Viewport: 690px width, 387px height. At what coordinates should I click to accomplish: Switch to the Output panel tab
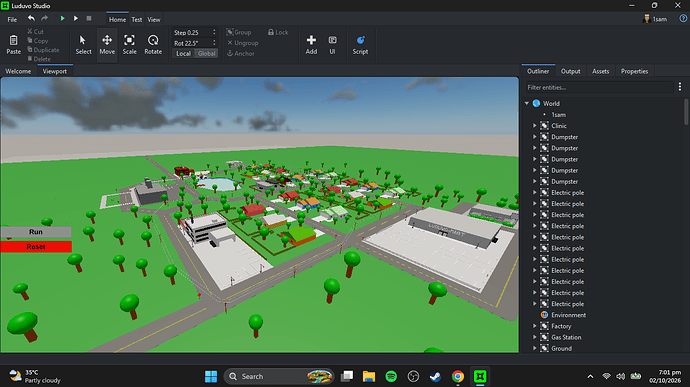pyautogui.click(x=570, y=71)
